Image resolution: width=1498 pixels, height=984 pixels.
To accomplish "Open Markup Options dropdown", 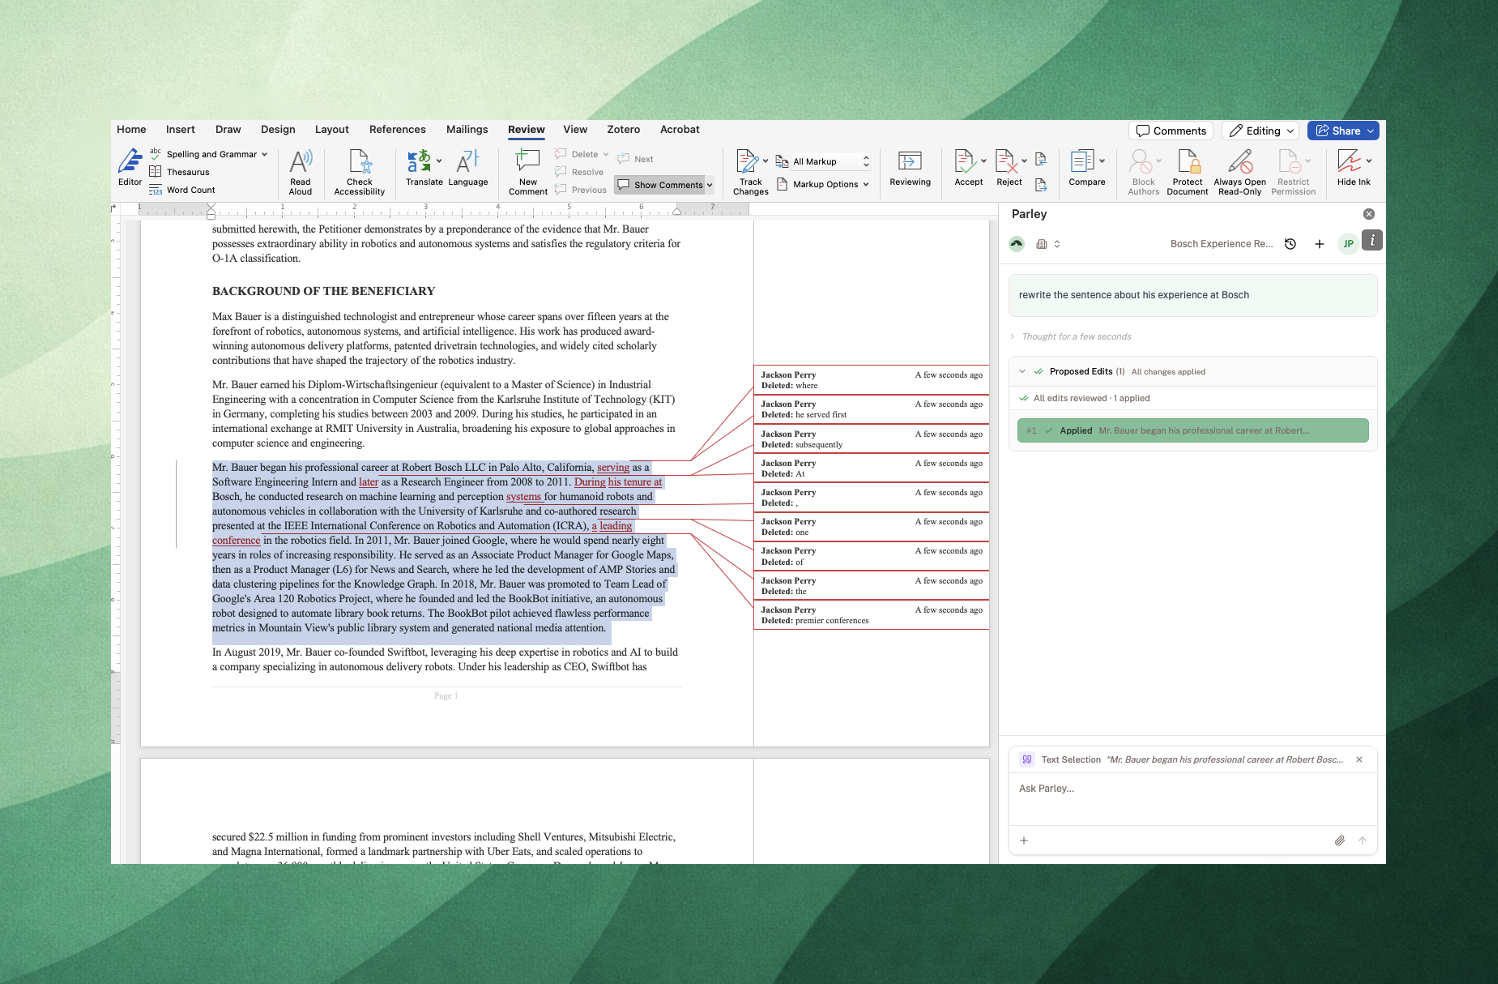I will pyautogui.click(x=823, y=185).
